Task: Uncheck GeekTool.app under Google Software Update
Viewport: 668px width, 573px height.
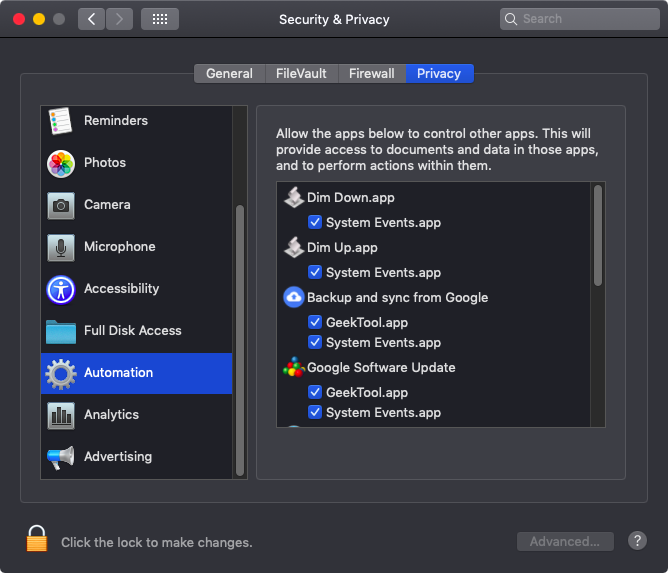Action: [315, 392]
